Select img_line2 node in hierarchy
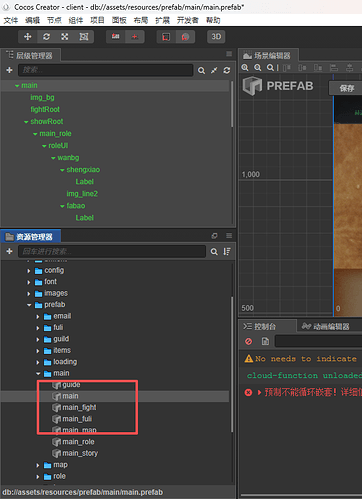This screenshot has height=499, width=362. (82, 194)
